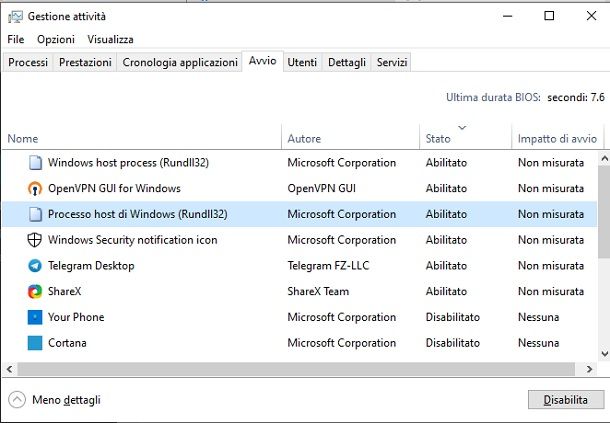This screenshot has height=423, width=610.
Task: Click the vertical scrollbar thumb
Action: [604, 211]
